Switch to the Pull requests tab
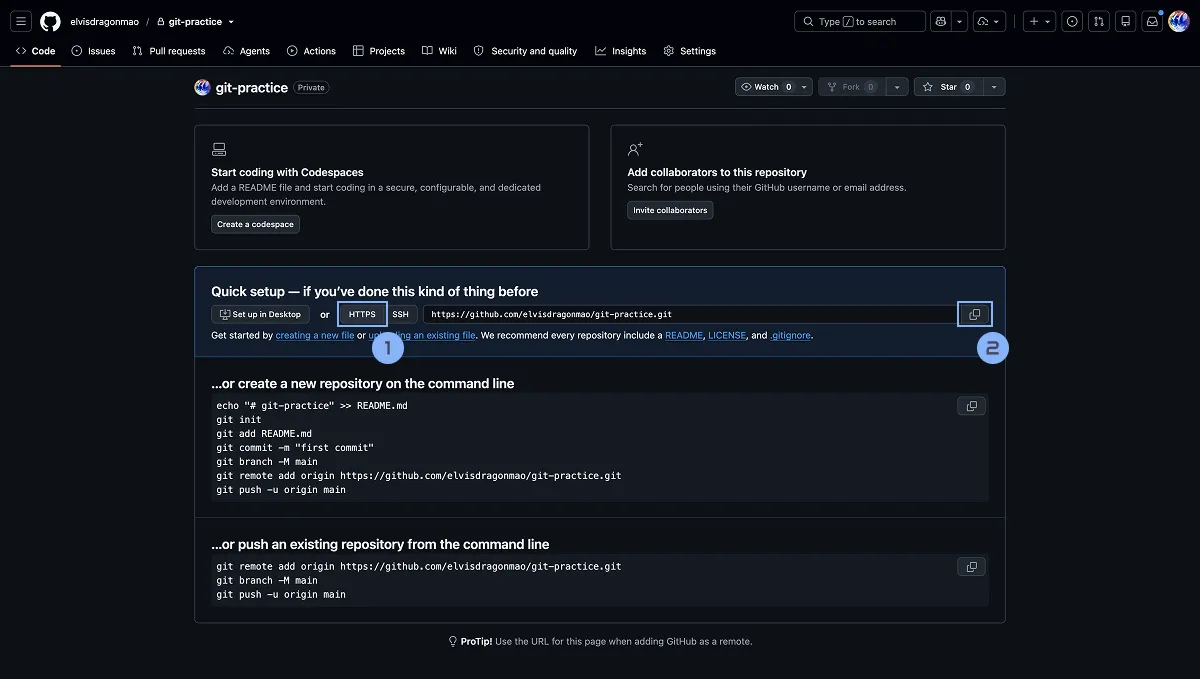The height and width of the screenshot is (679, 1200). 169,51
